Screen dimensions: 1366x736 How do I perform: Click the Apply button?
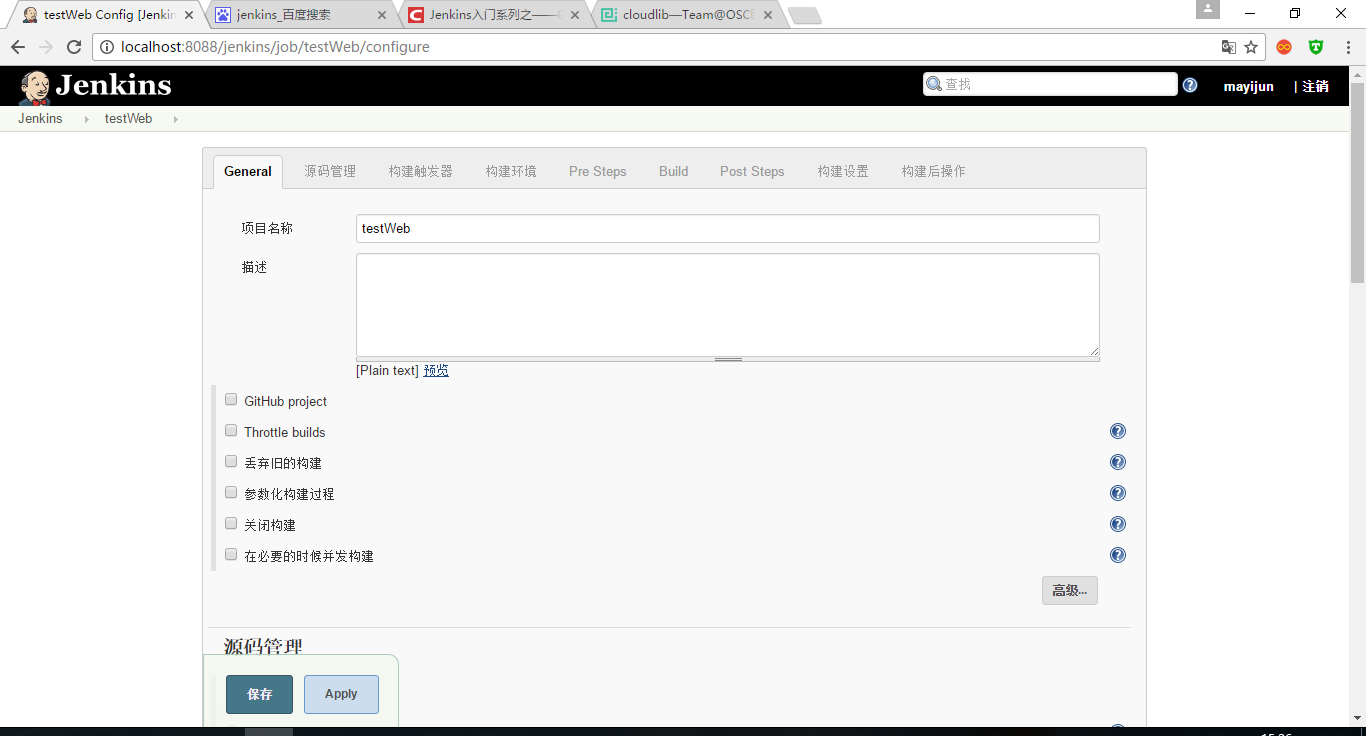point(341,694)
